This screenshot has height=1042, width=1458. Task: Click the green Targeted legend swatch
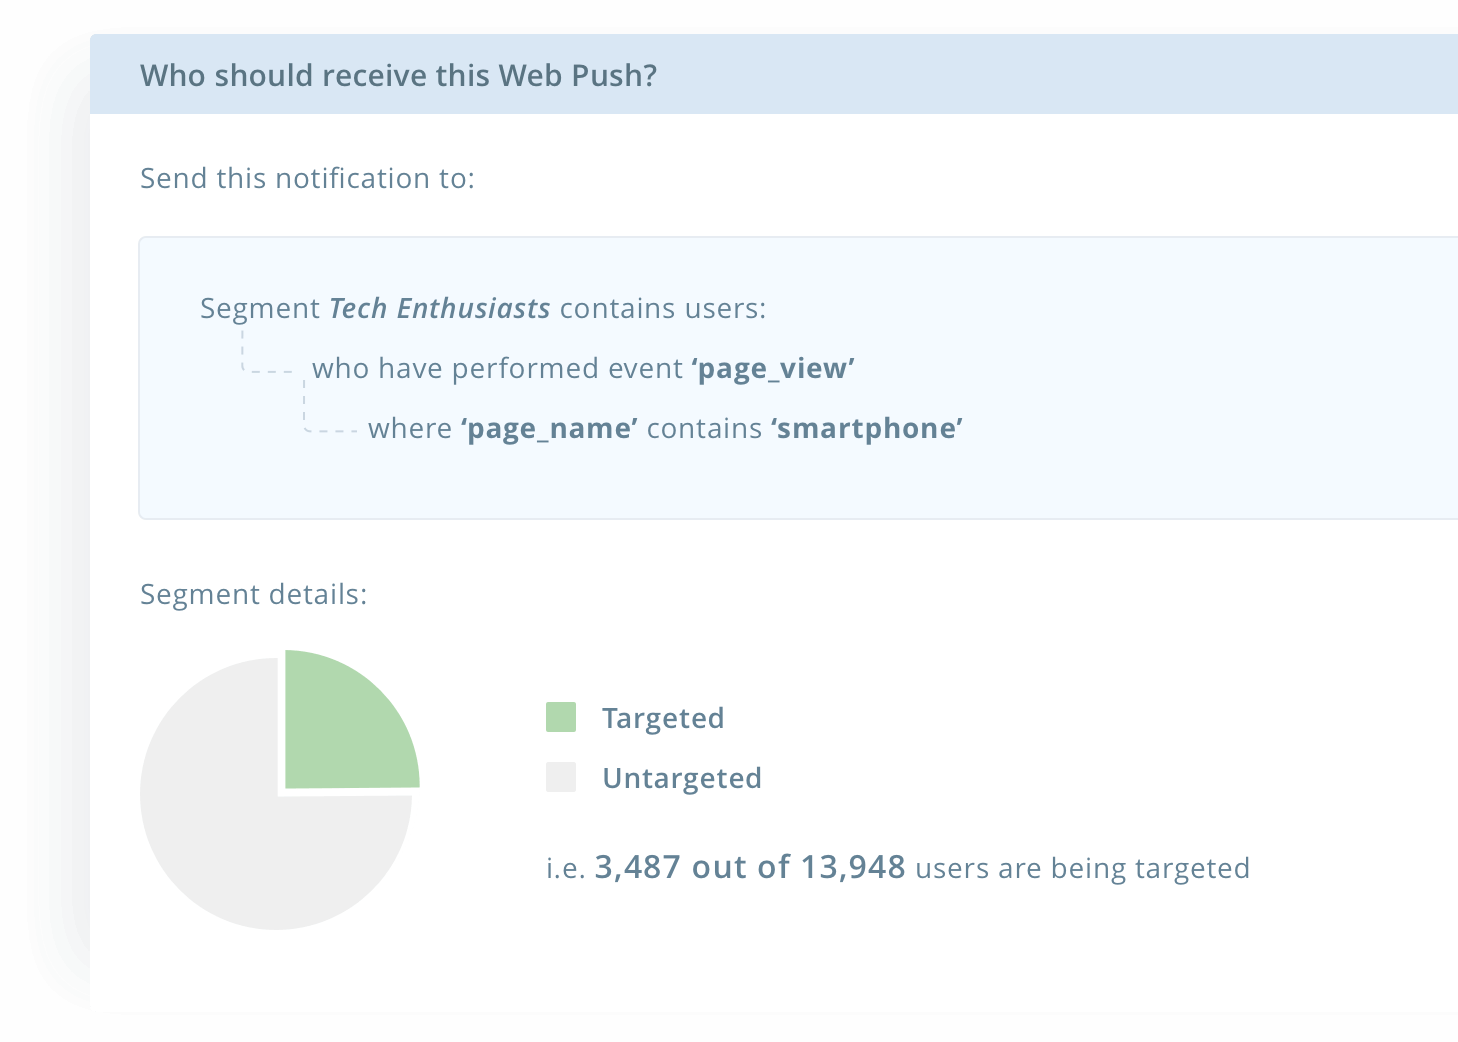(560, 717)
